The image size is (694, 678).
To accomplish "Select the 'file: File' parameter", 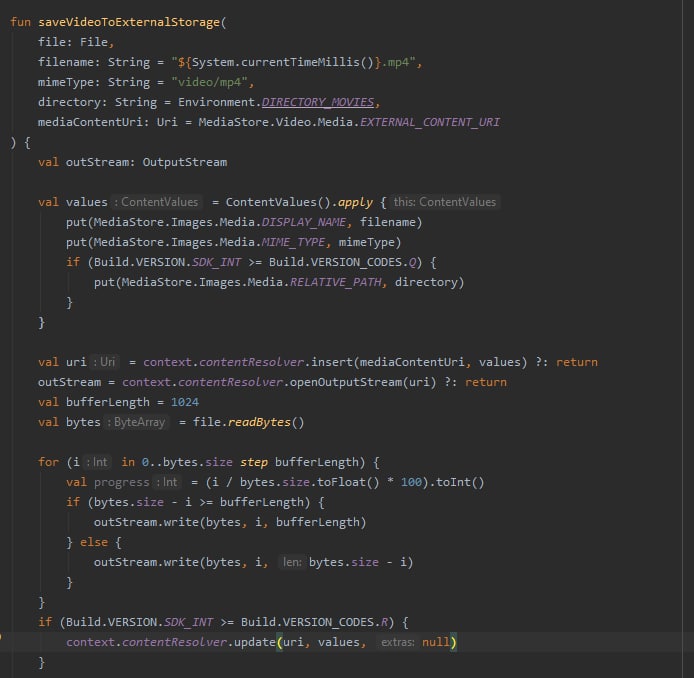I will pos(73,42).
